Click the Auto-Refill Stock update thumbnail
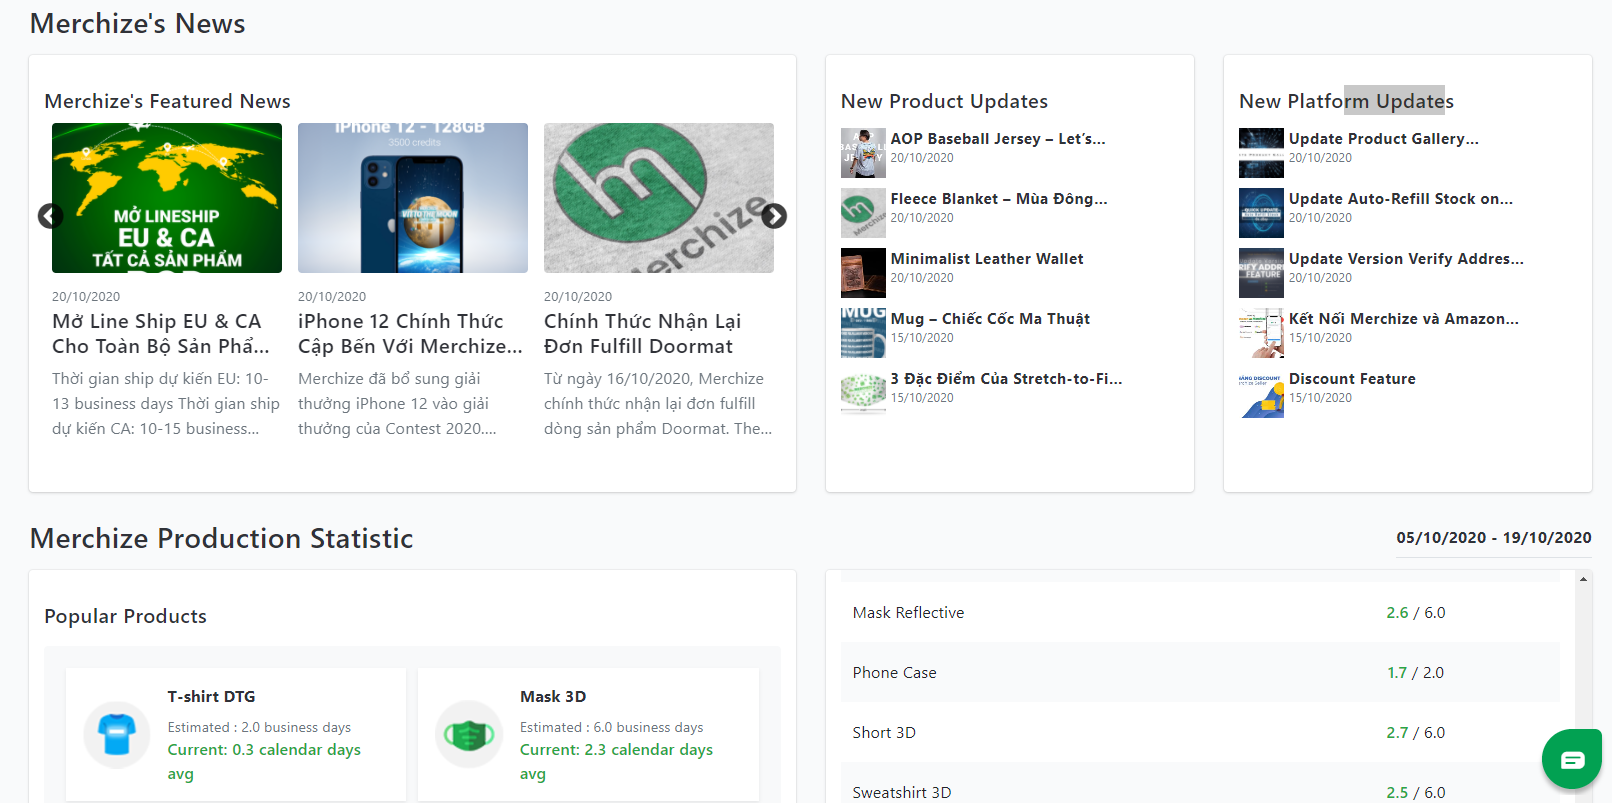 [1261, 213]
